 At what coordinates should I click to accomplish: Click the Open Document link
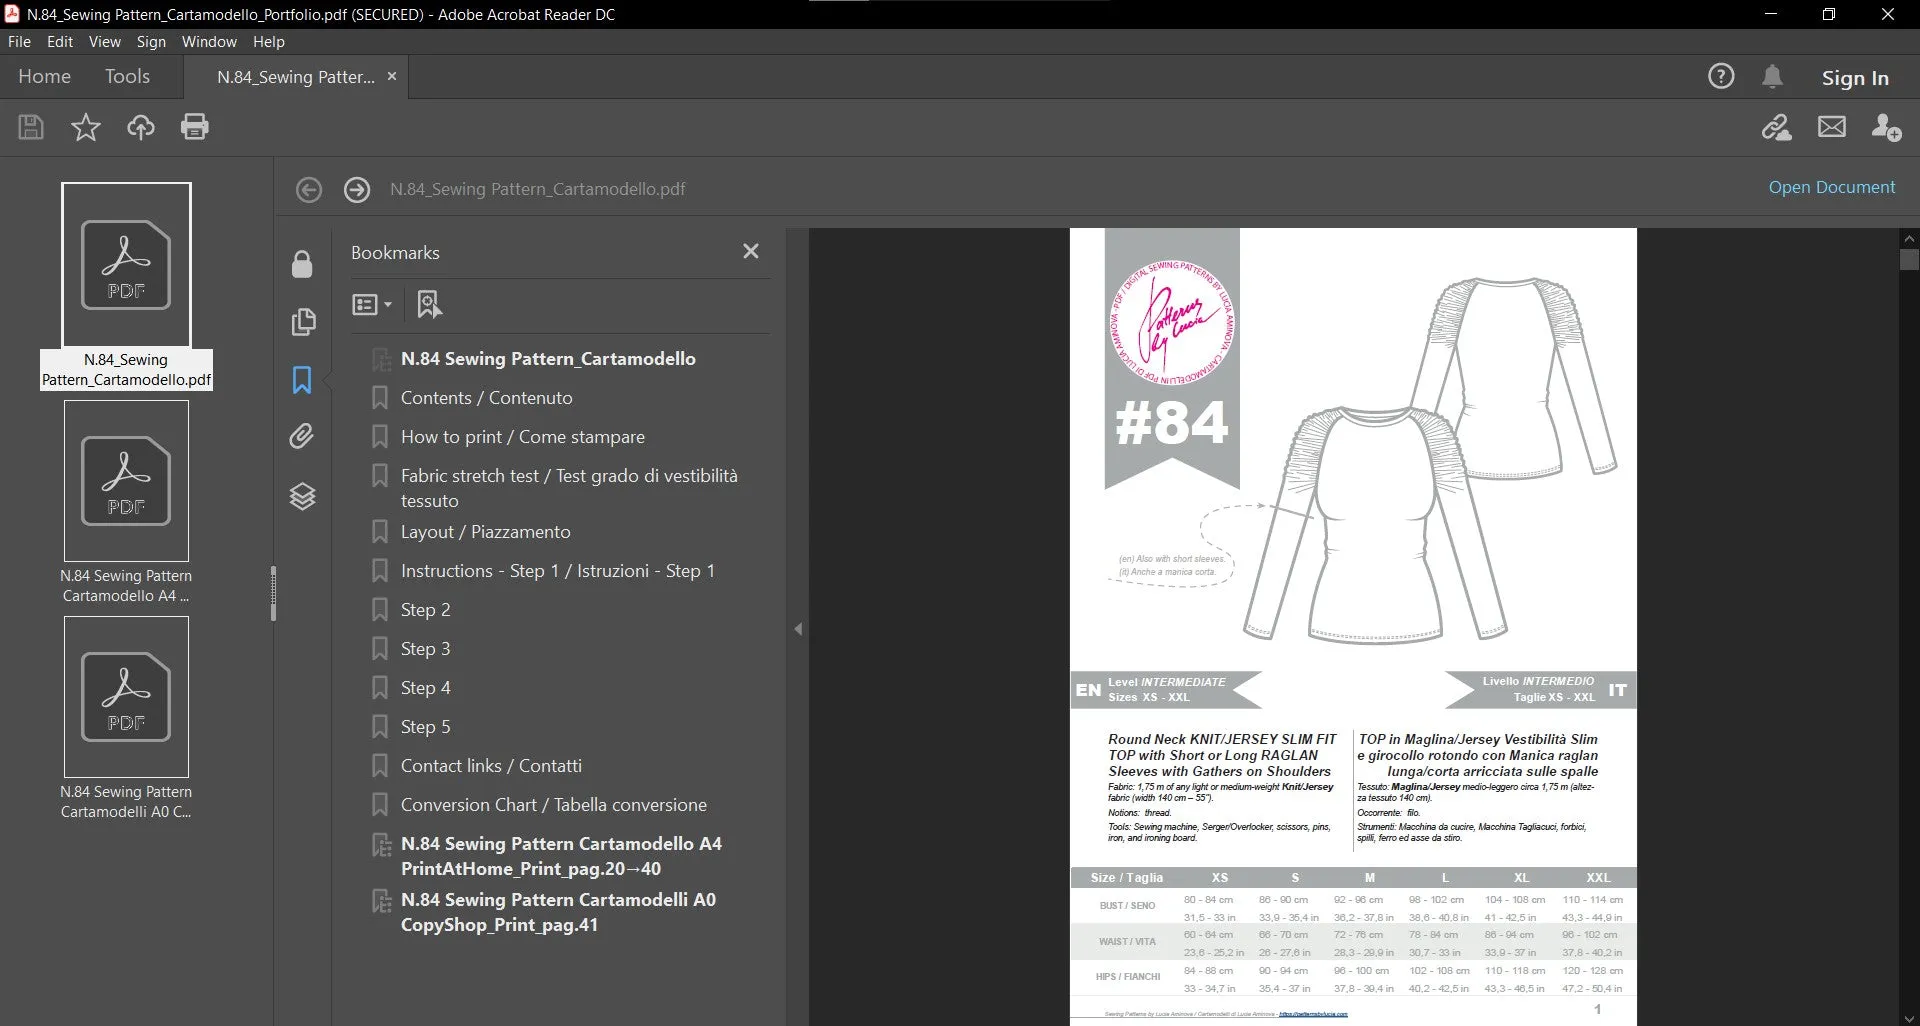1831,187
